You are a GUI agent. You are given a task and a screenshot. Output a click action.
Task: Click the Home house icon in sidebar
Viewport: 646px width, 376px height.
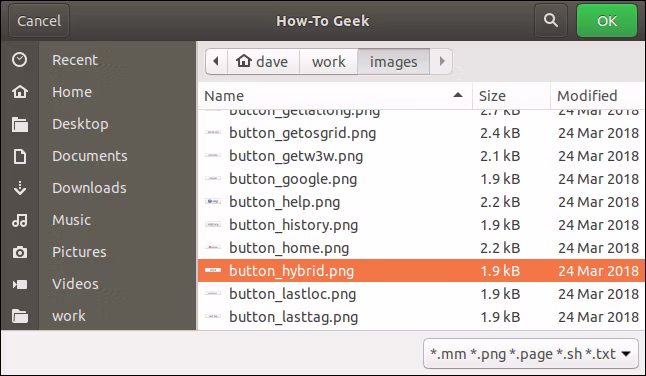[x=20, y=92]
